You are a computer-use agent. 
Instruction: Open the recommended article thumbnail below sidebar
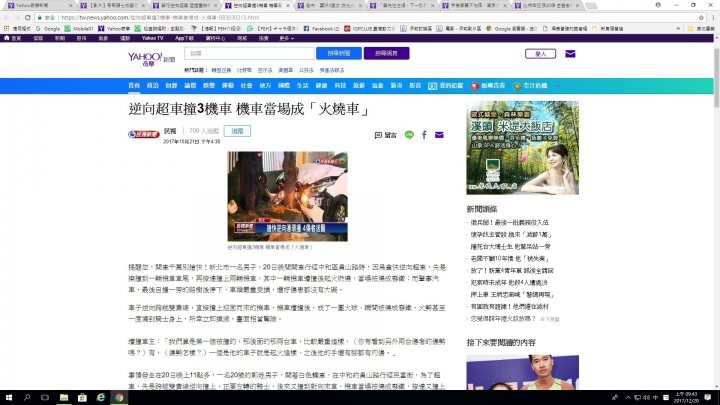pos(523,372)
